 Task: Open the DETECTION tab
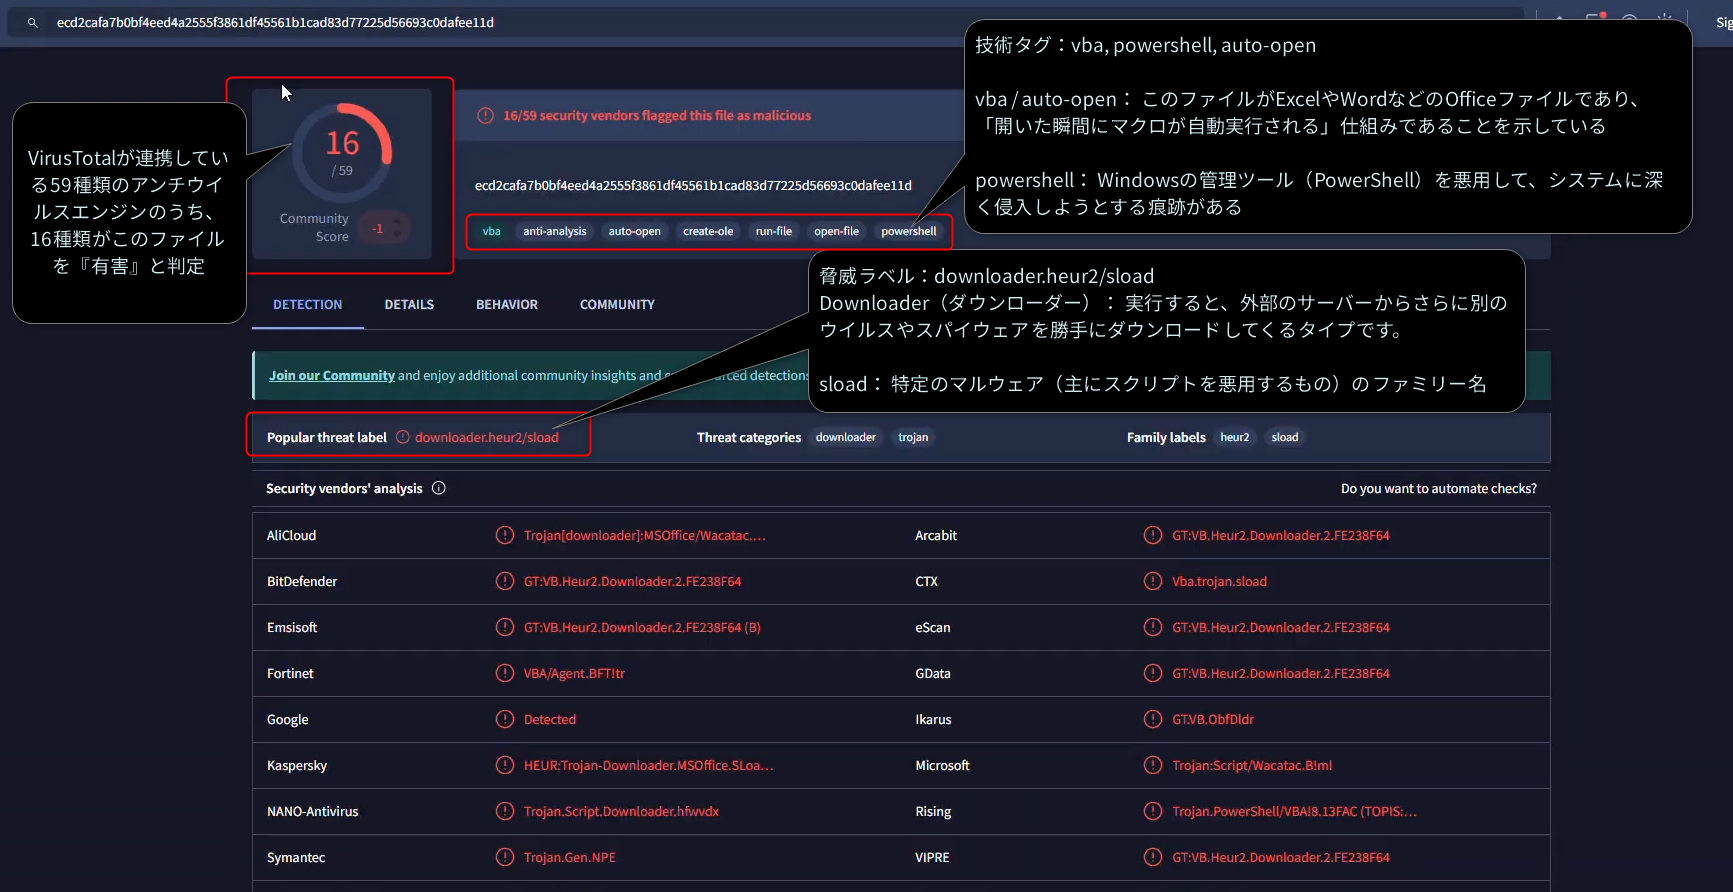307,304
